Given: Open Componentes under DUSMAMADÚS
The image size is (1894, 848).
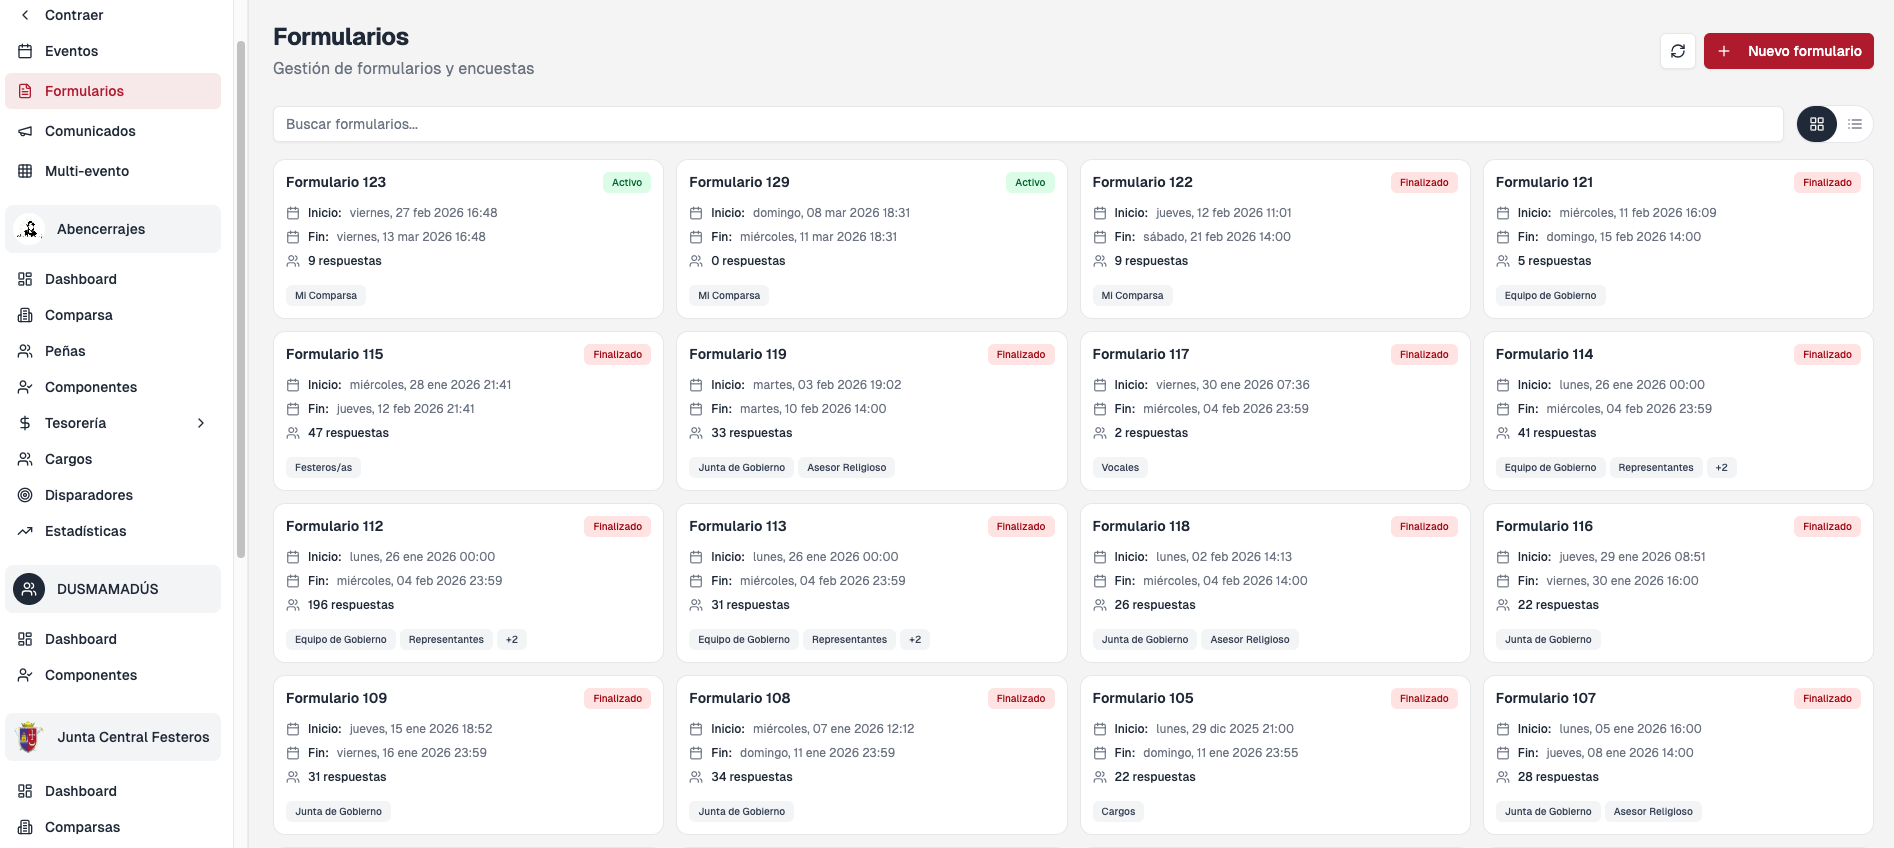Looking at the screenshot, I should click(113, 675).
